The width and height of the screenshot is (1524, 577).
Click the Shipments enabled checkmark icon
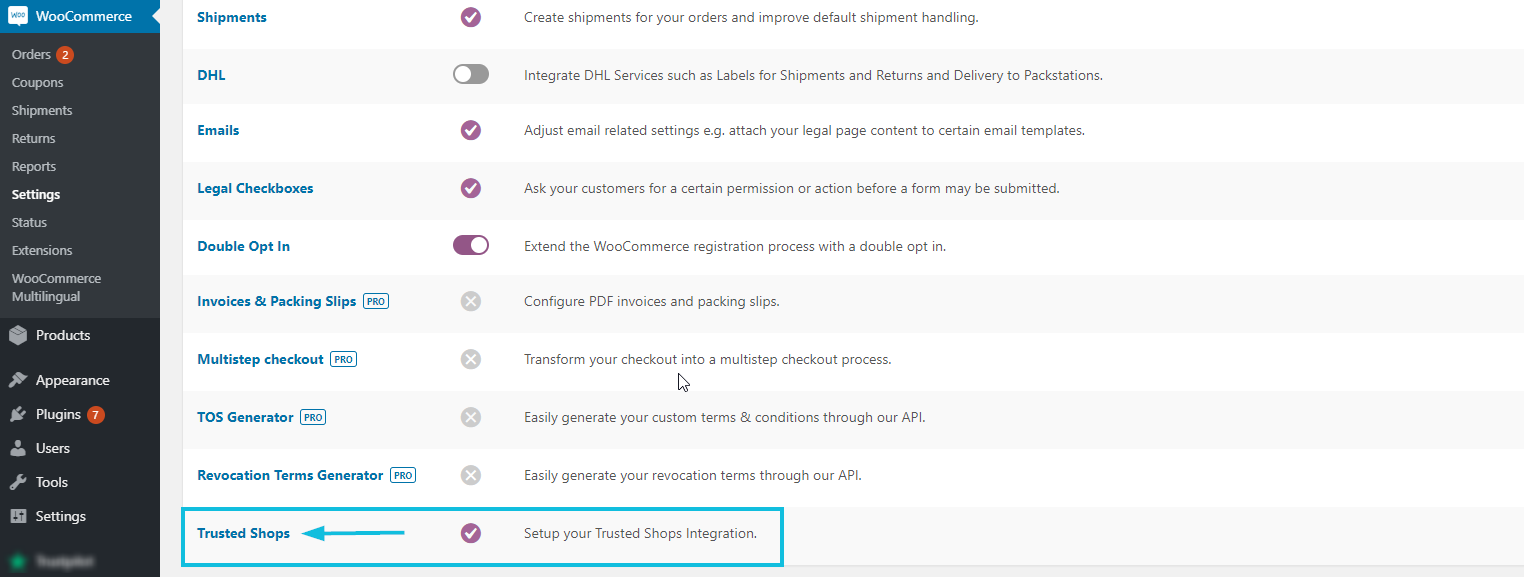click(x=471, y=17)
